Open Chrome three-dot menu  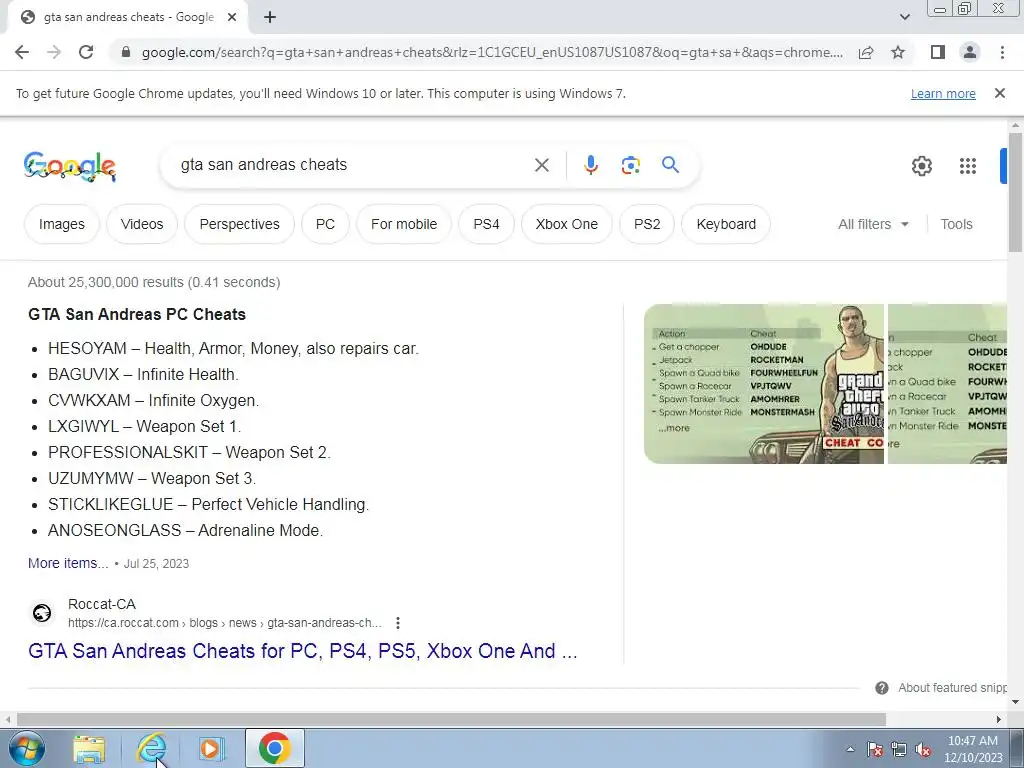coord(1002,52)
